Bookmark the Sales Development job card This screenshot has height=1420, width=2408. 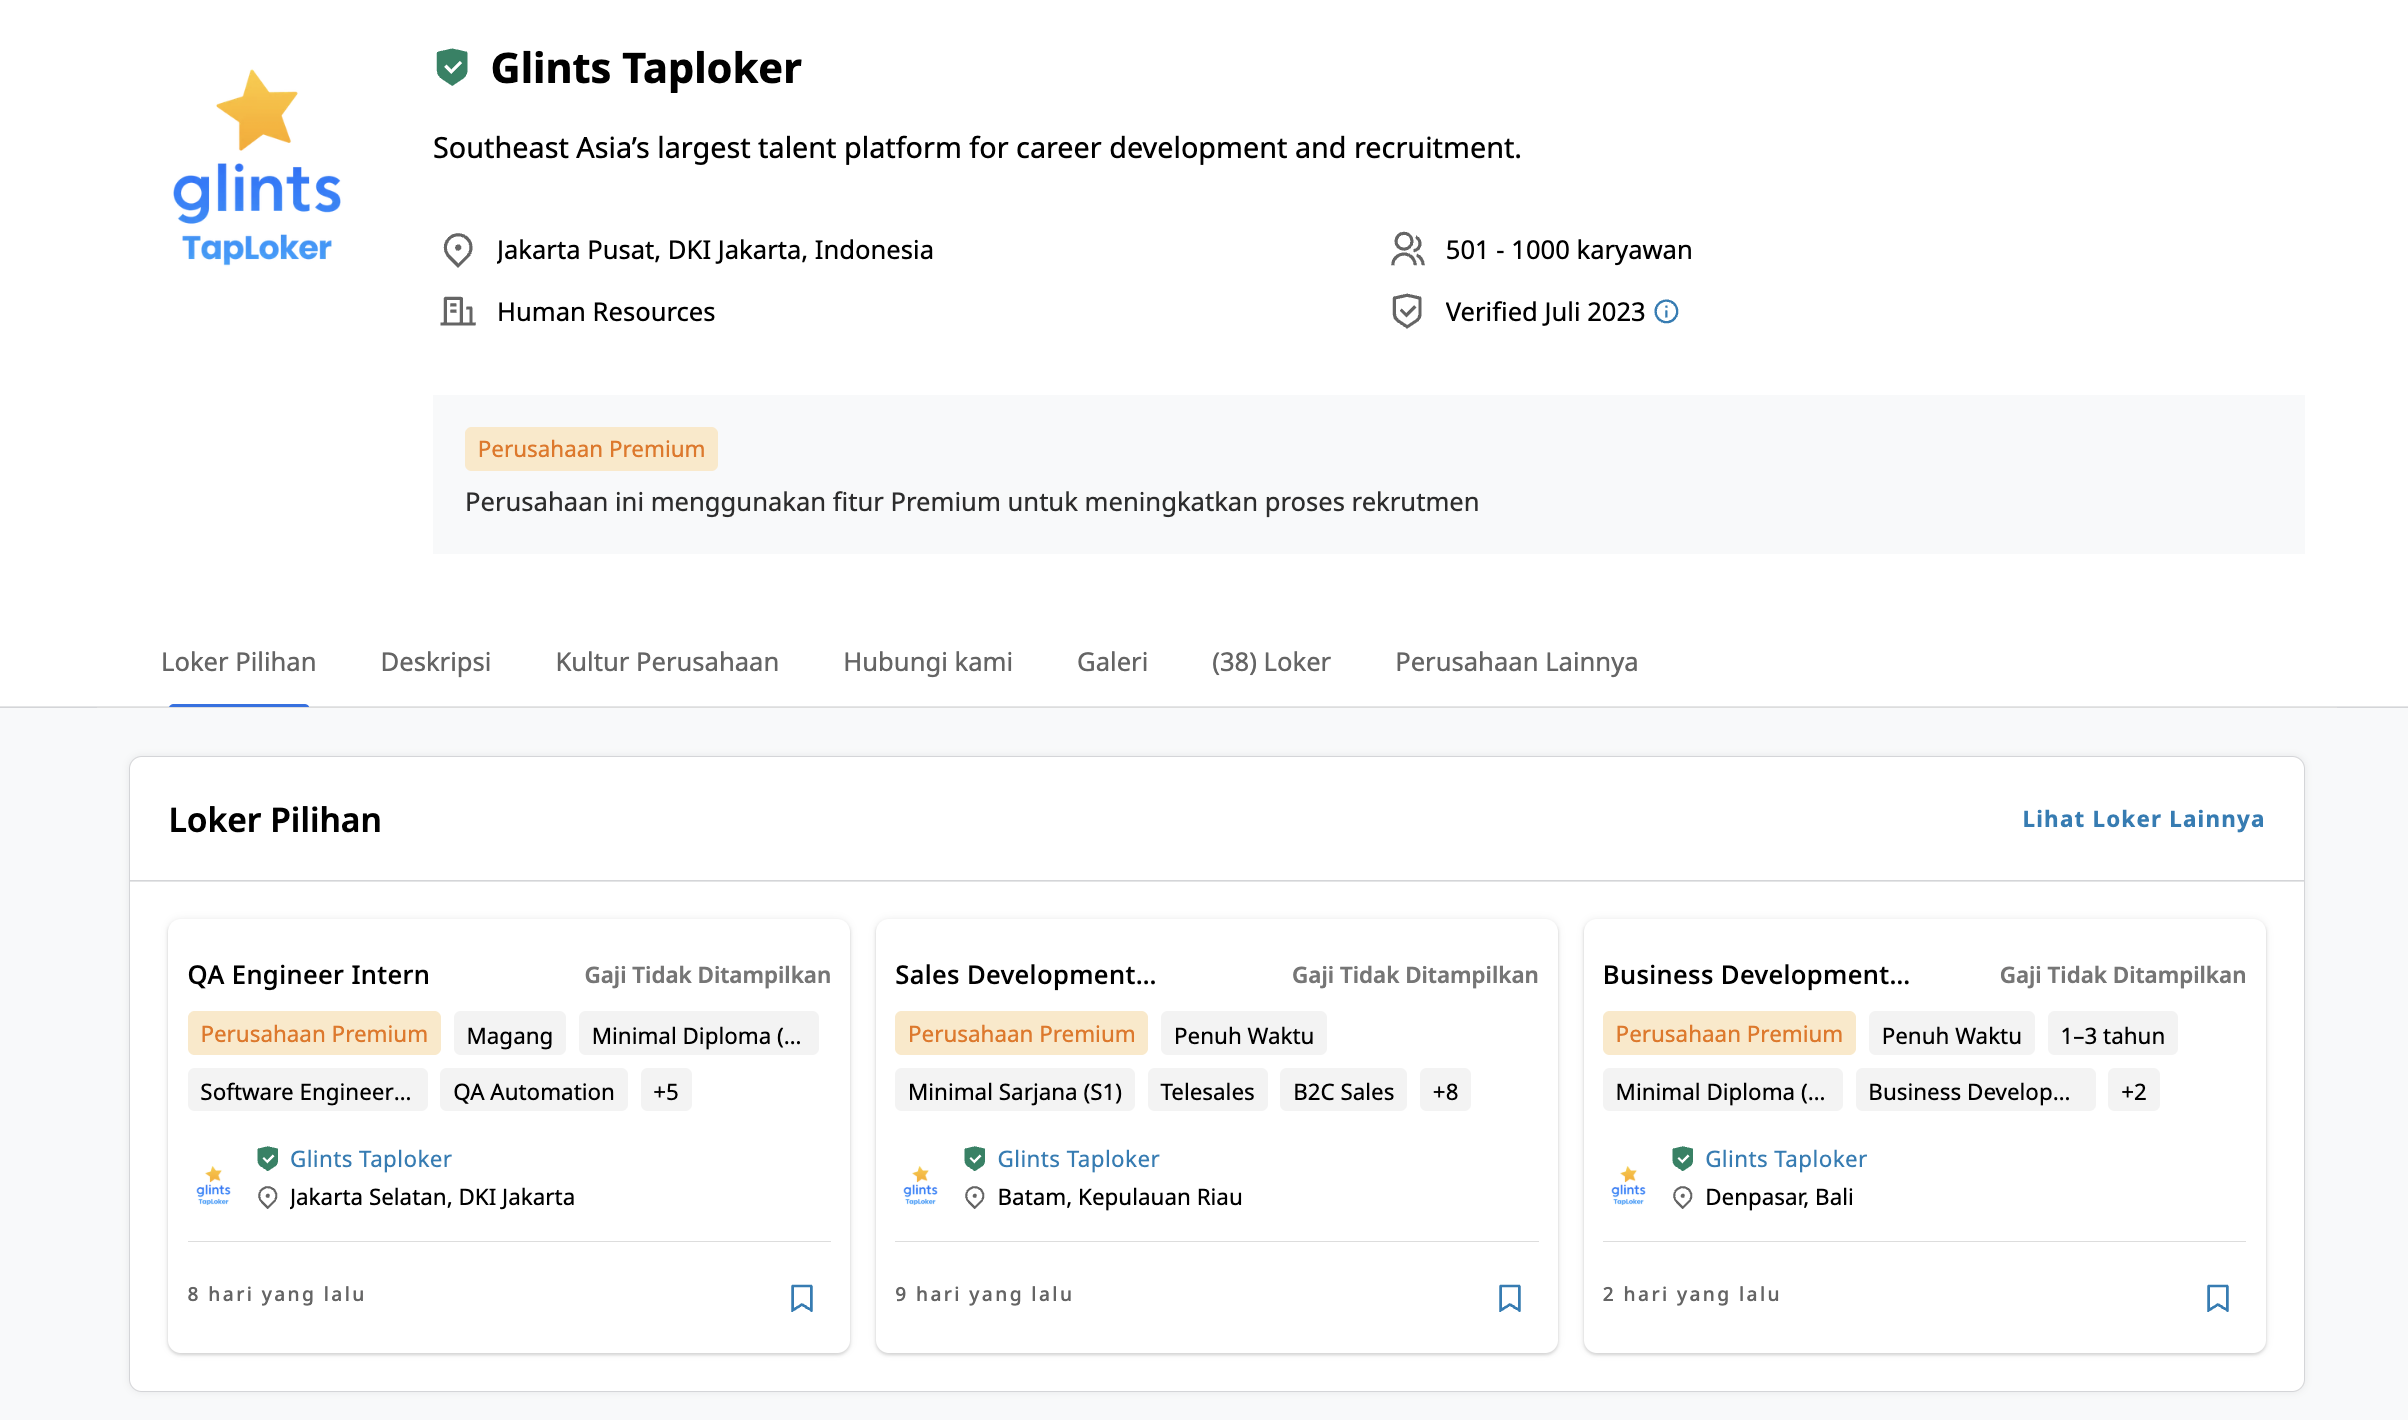[1509, 1297]
